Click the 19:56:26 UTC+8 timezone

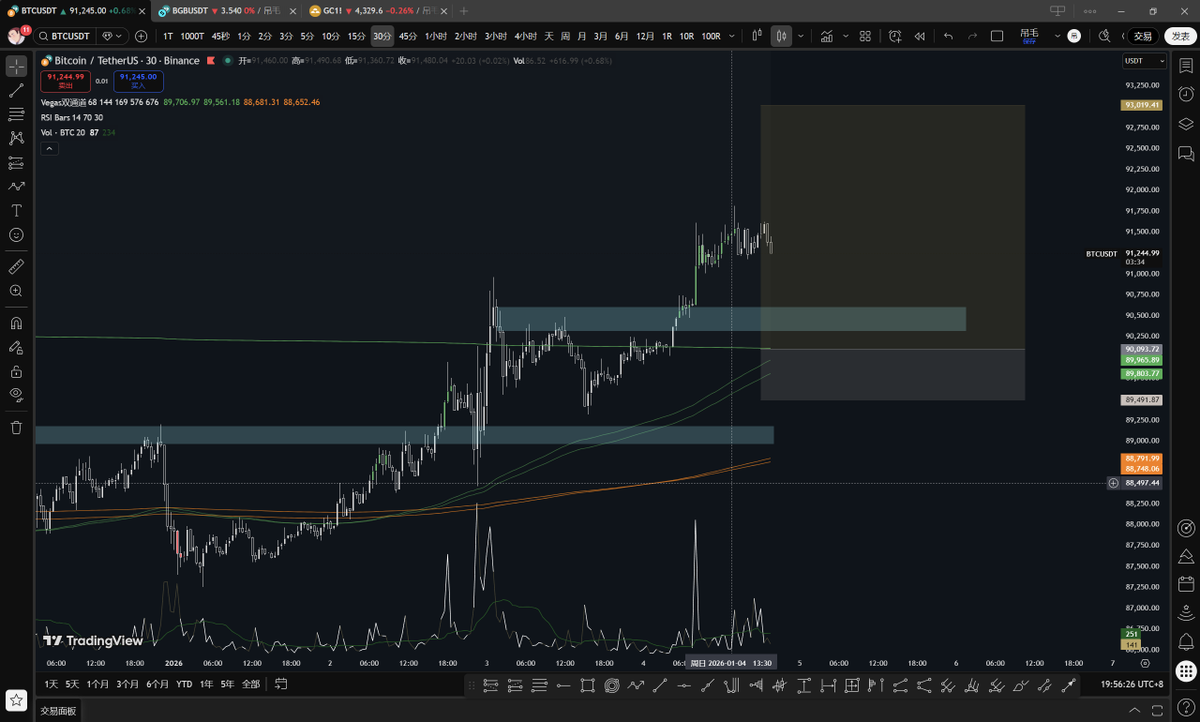tap(1131, 684)
